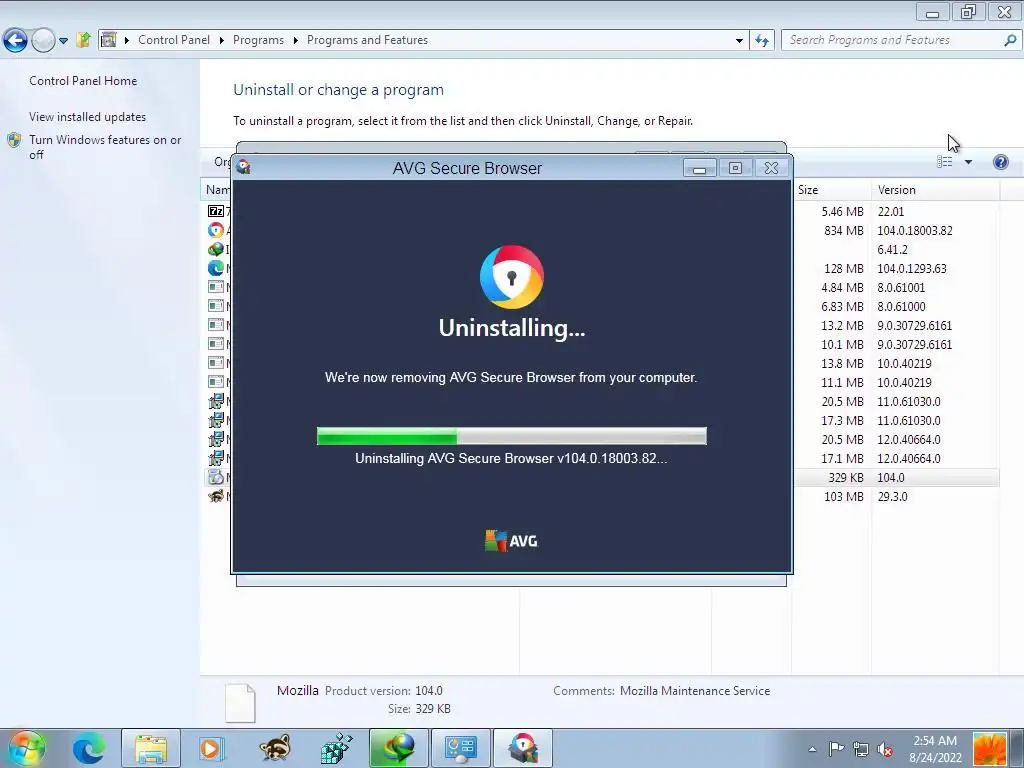
Task: Click the file thumbnail in details pane
Action: [240, 703]
